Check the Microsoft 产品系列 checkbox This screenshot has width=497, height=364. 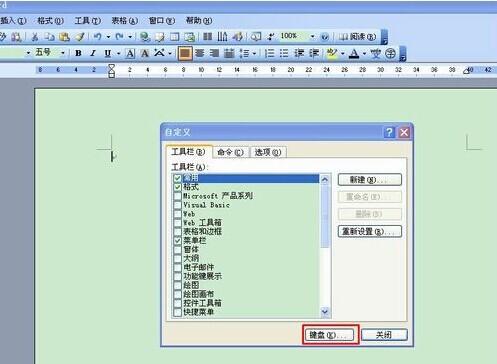pyautogui.click(x=177, y=196)
